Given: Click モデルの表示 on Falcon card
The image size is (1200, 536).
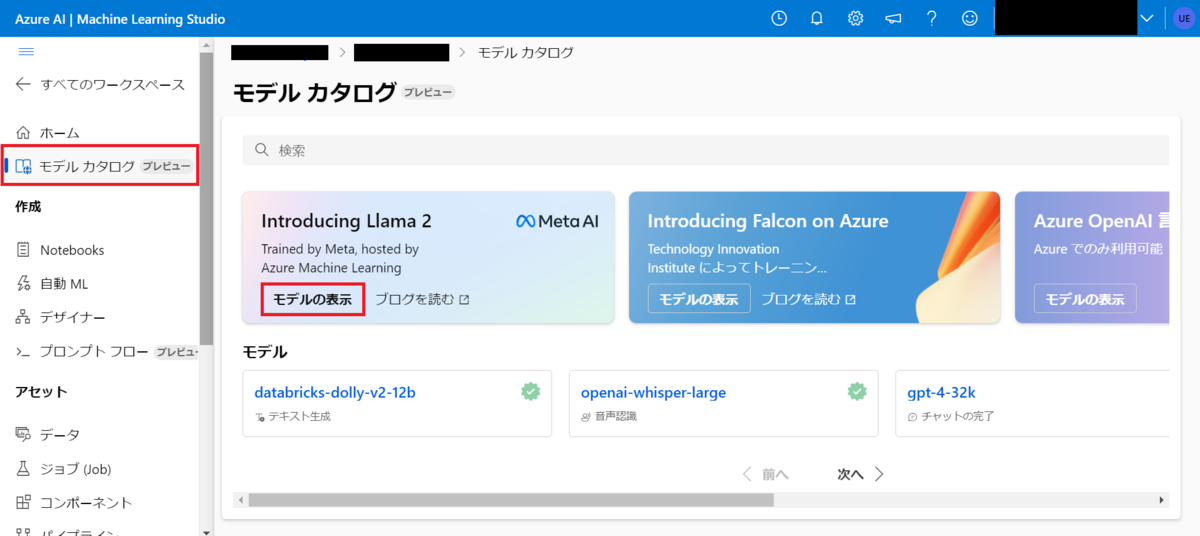Looking at the screenshot, I should tap(699, 299).
